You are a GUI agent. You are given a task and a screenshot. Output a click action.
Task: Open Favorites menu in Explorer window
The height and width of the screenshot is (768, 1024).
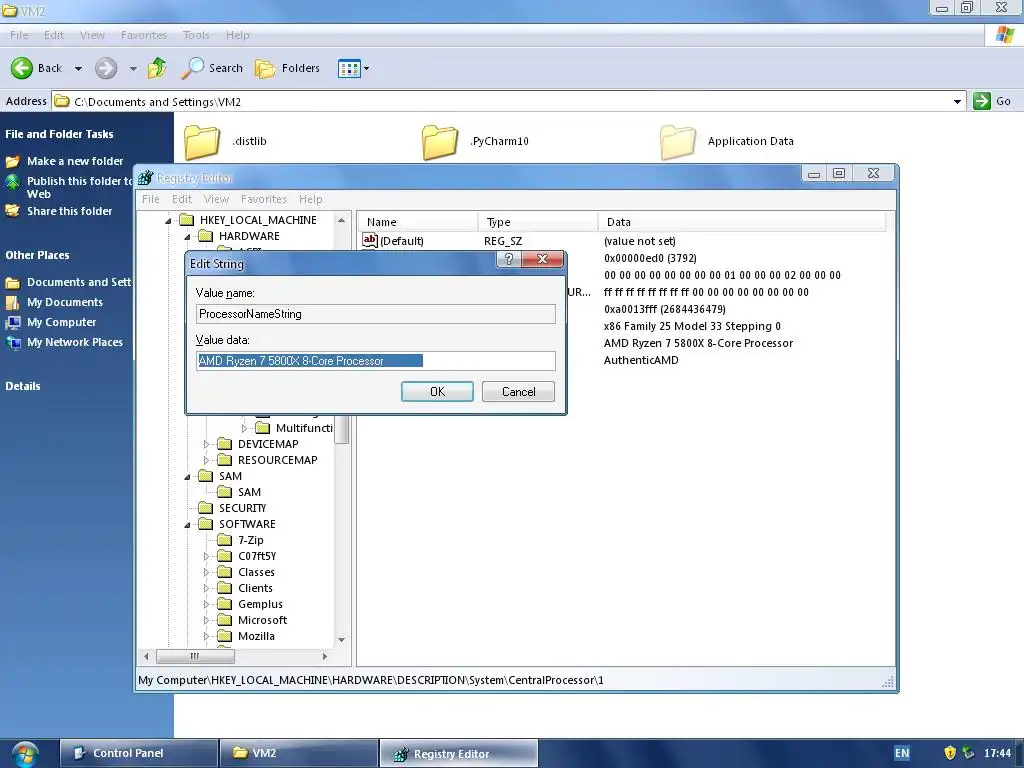click(144, 35)
